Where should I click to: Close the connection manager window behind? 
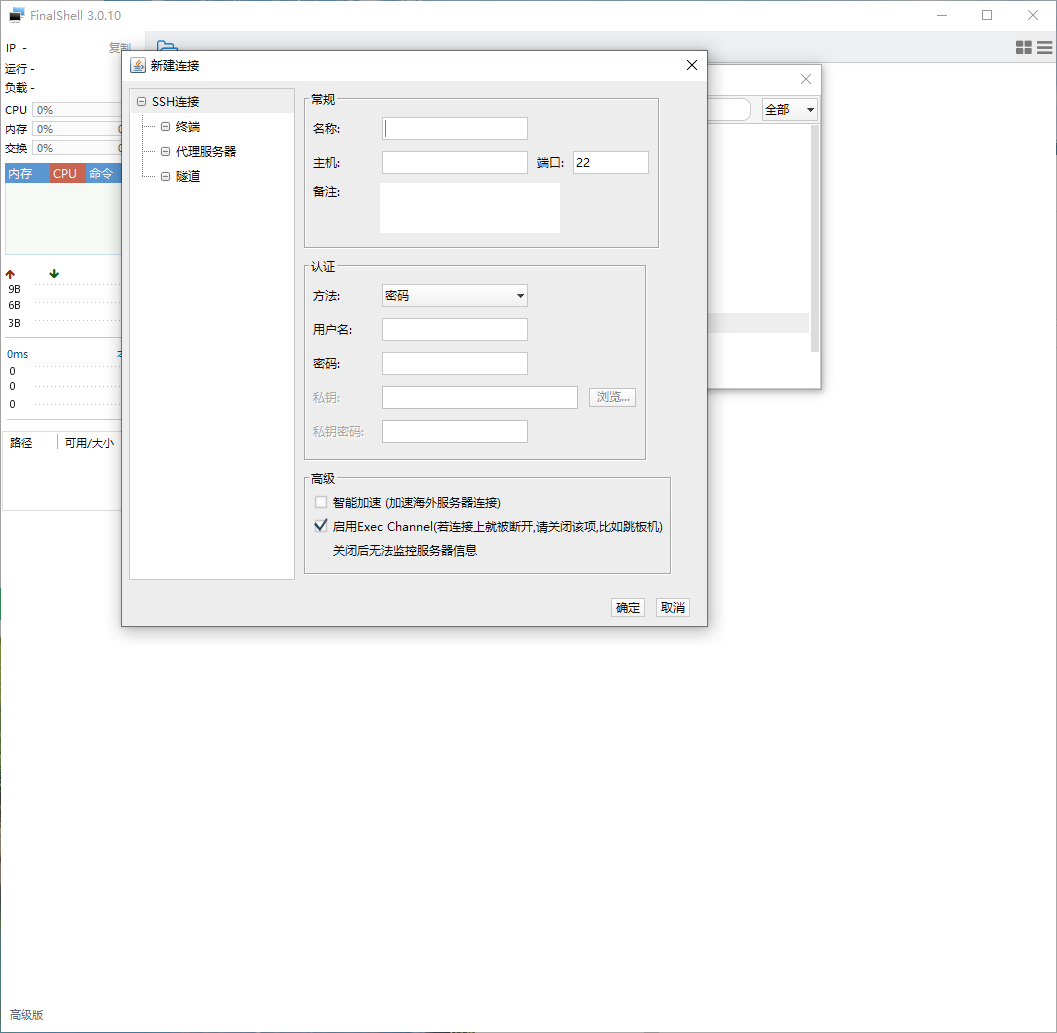click(807, 79)
